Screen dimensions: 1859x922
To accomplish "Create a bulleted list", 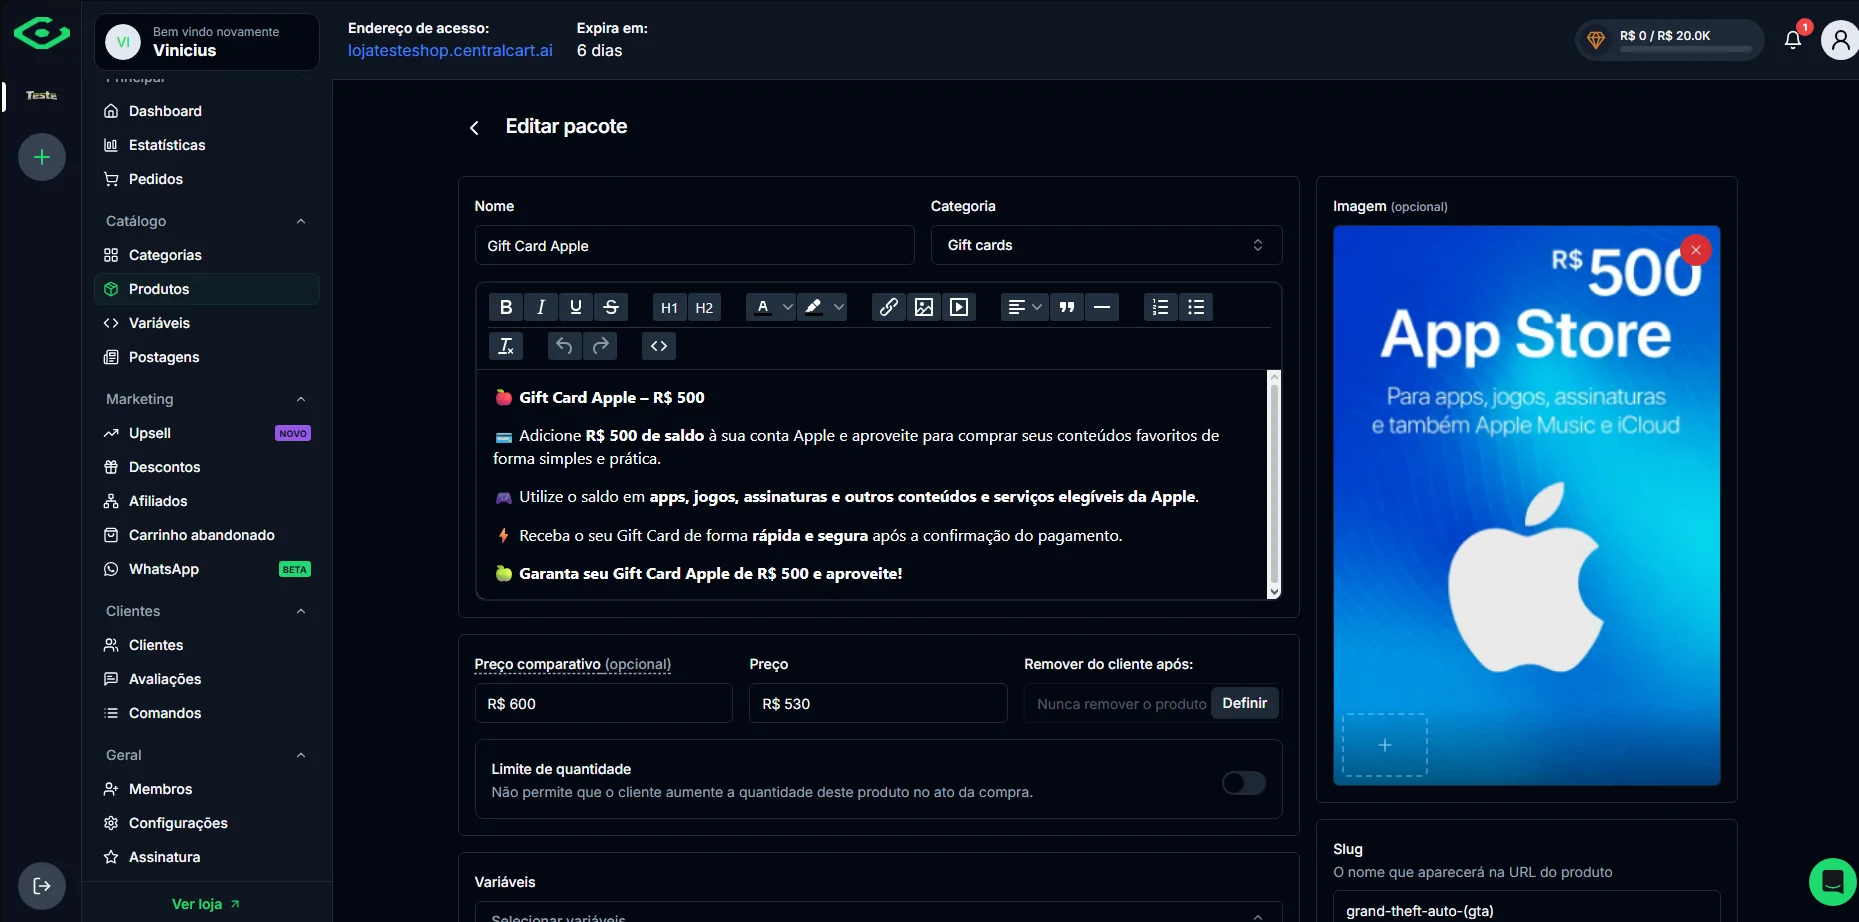I will (1196, 307).
